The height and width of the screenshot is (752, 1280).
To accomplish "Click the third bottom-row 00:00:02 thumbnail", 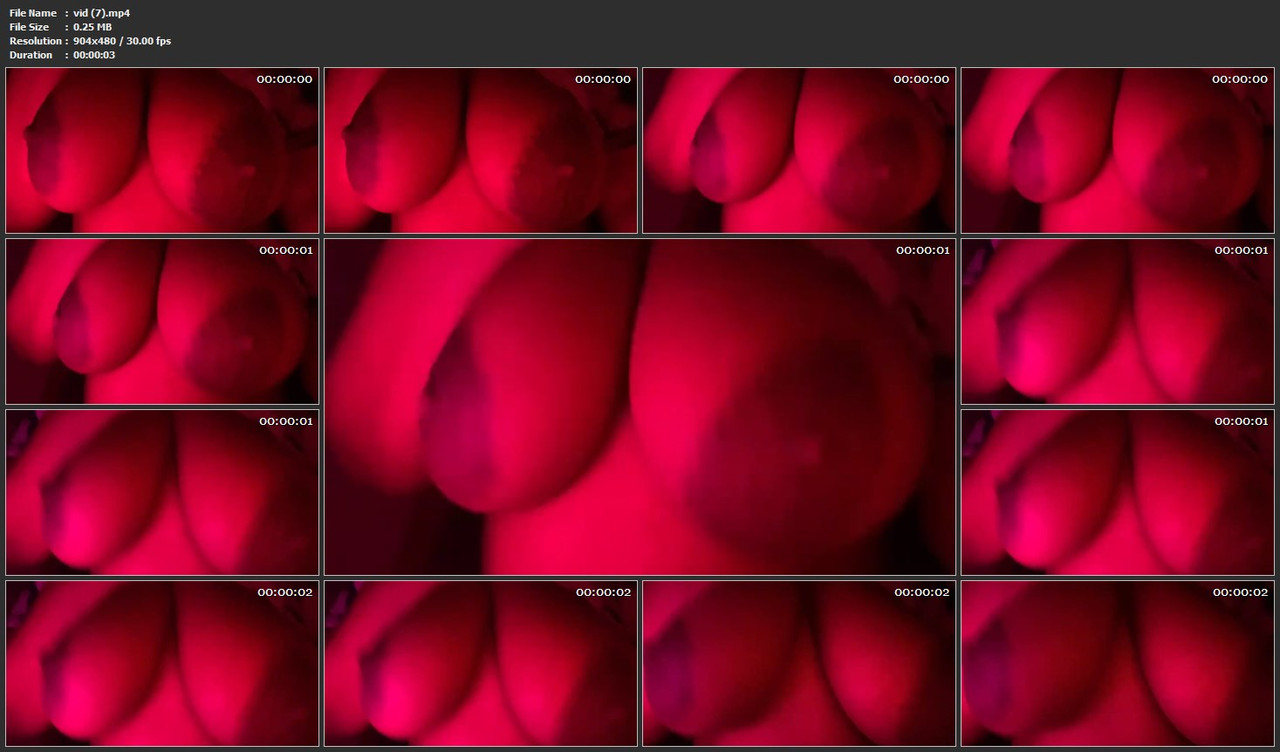I will point(798,663).
